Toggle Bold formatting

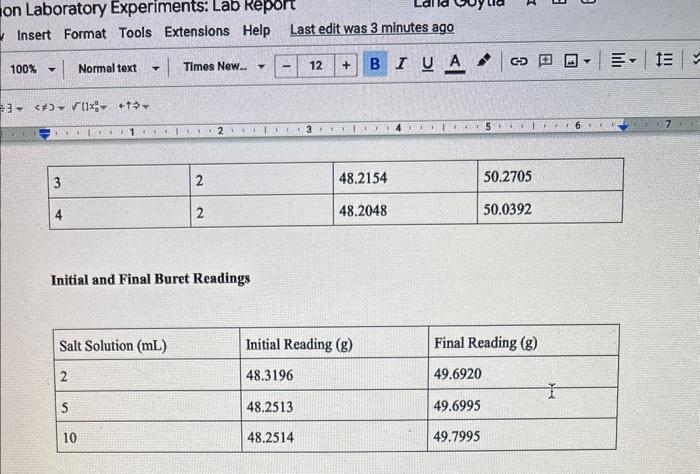pos(375,64)
